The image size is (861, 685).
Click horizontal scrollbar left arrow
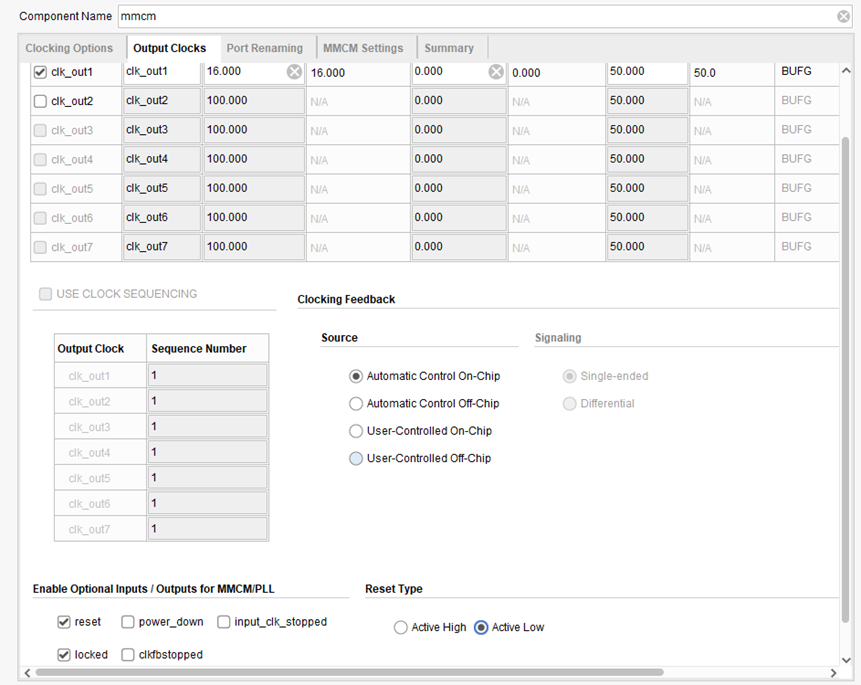(x=26, y=673)
